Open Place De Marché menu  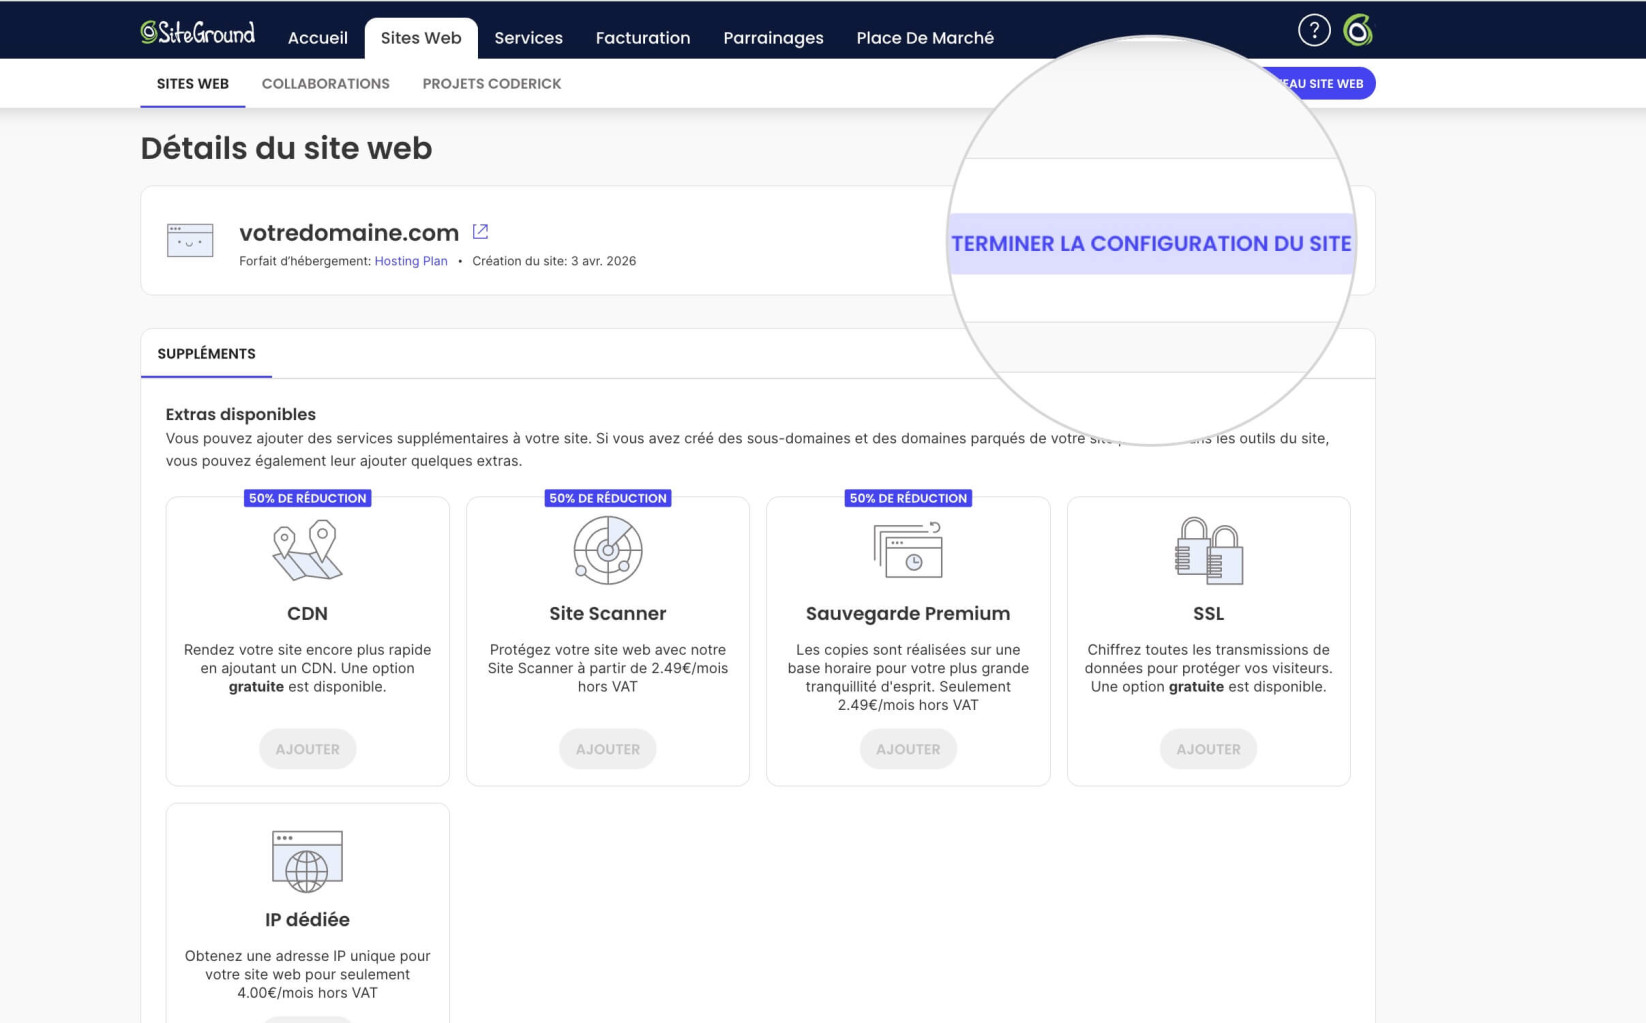925,38
